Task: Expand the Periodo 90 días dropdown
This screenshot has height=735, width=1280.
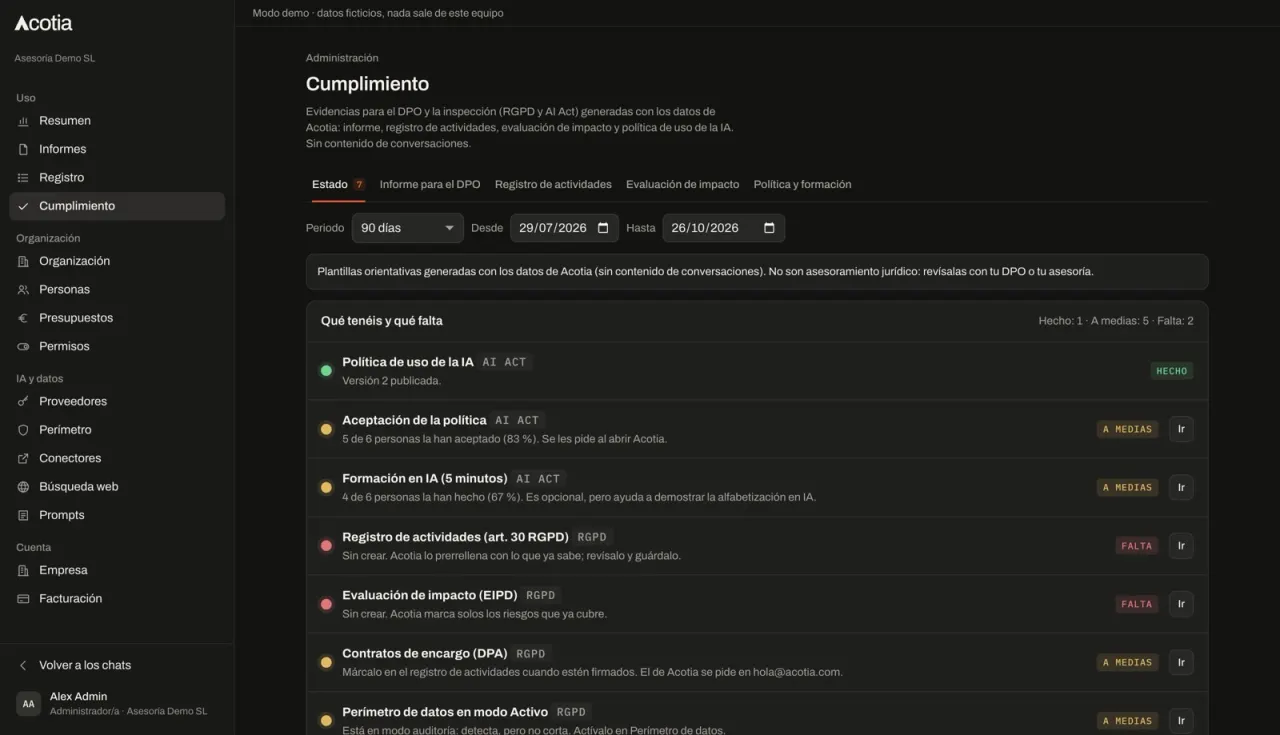Action: click(x=408, y=228)
